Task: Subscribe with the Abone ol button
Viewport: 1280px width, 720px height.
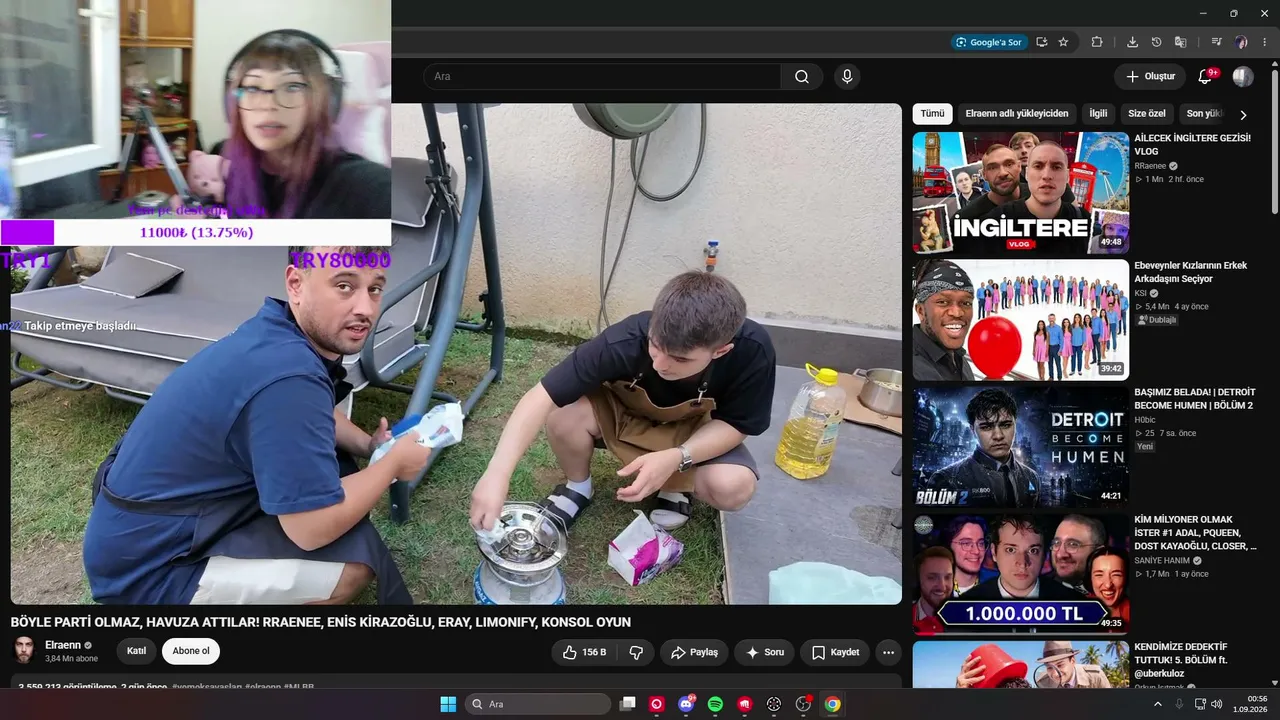Action: pos(191,651)
